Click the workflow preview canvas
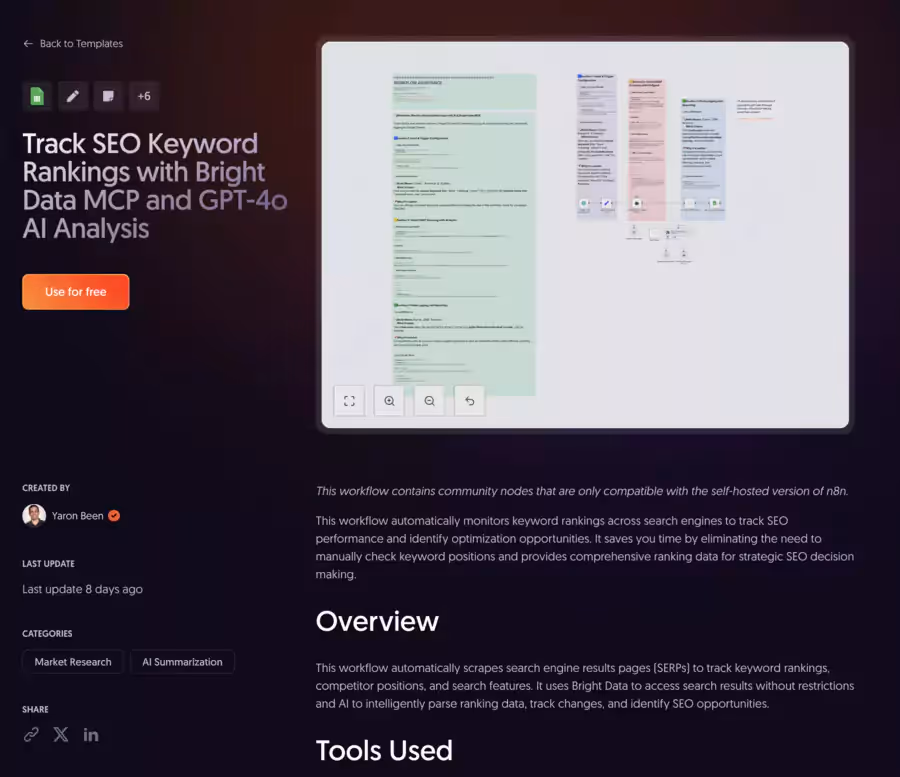Screen dimensions: 900x777 pyautogui.click(x=585, y=235)
